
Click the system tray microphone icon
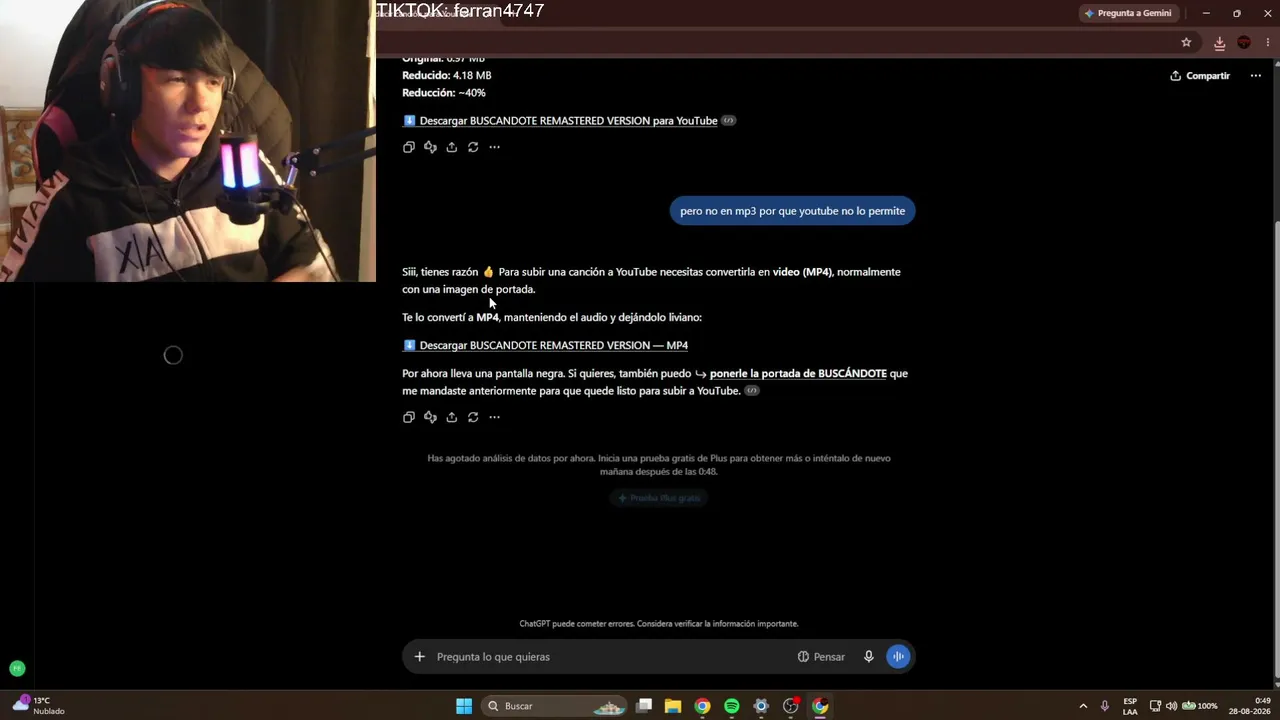click(1105, 706)
